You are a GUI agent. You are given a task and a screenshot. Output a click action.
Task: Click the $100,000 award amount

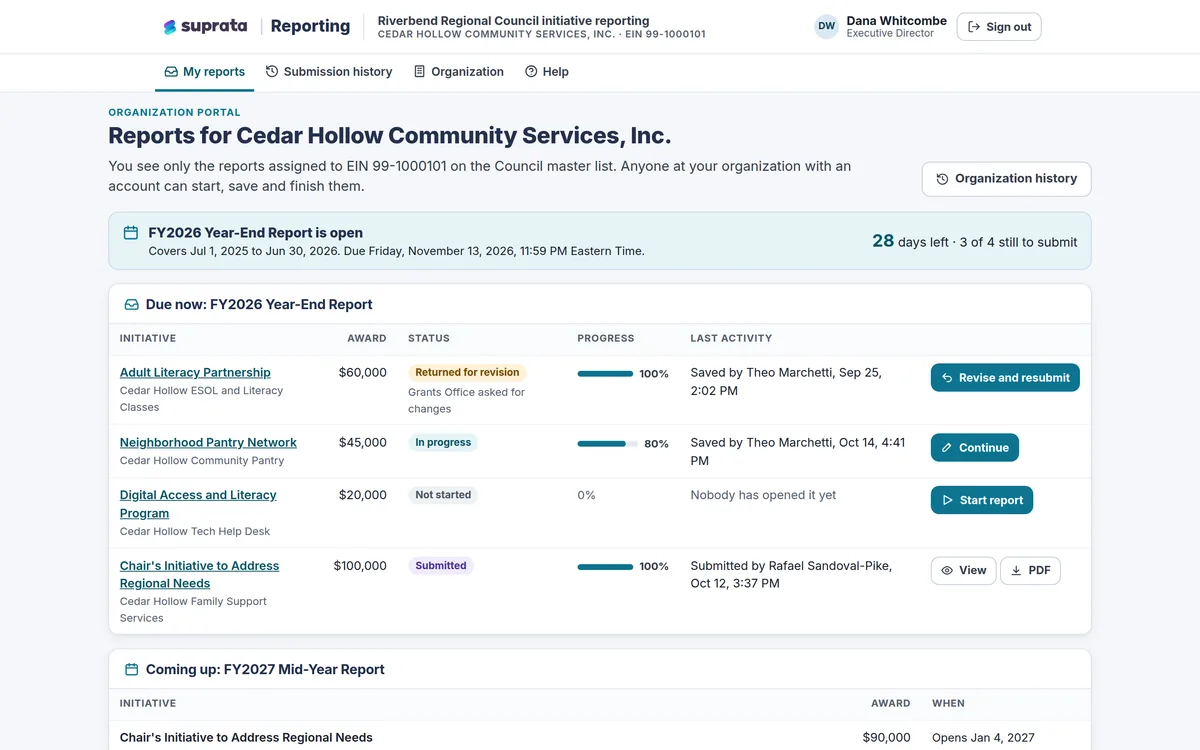(360, 565)
